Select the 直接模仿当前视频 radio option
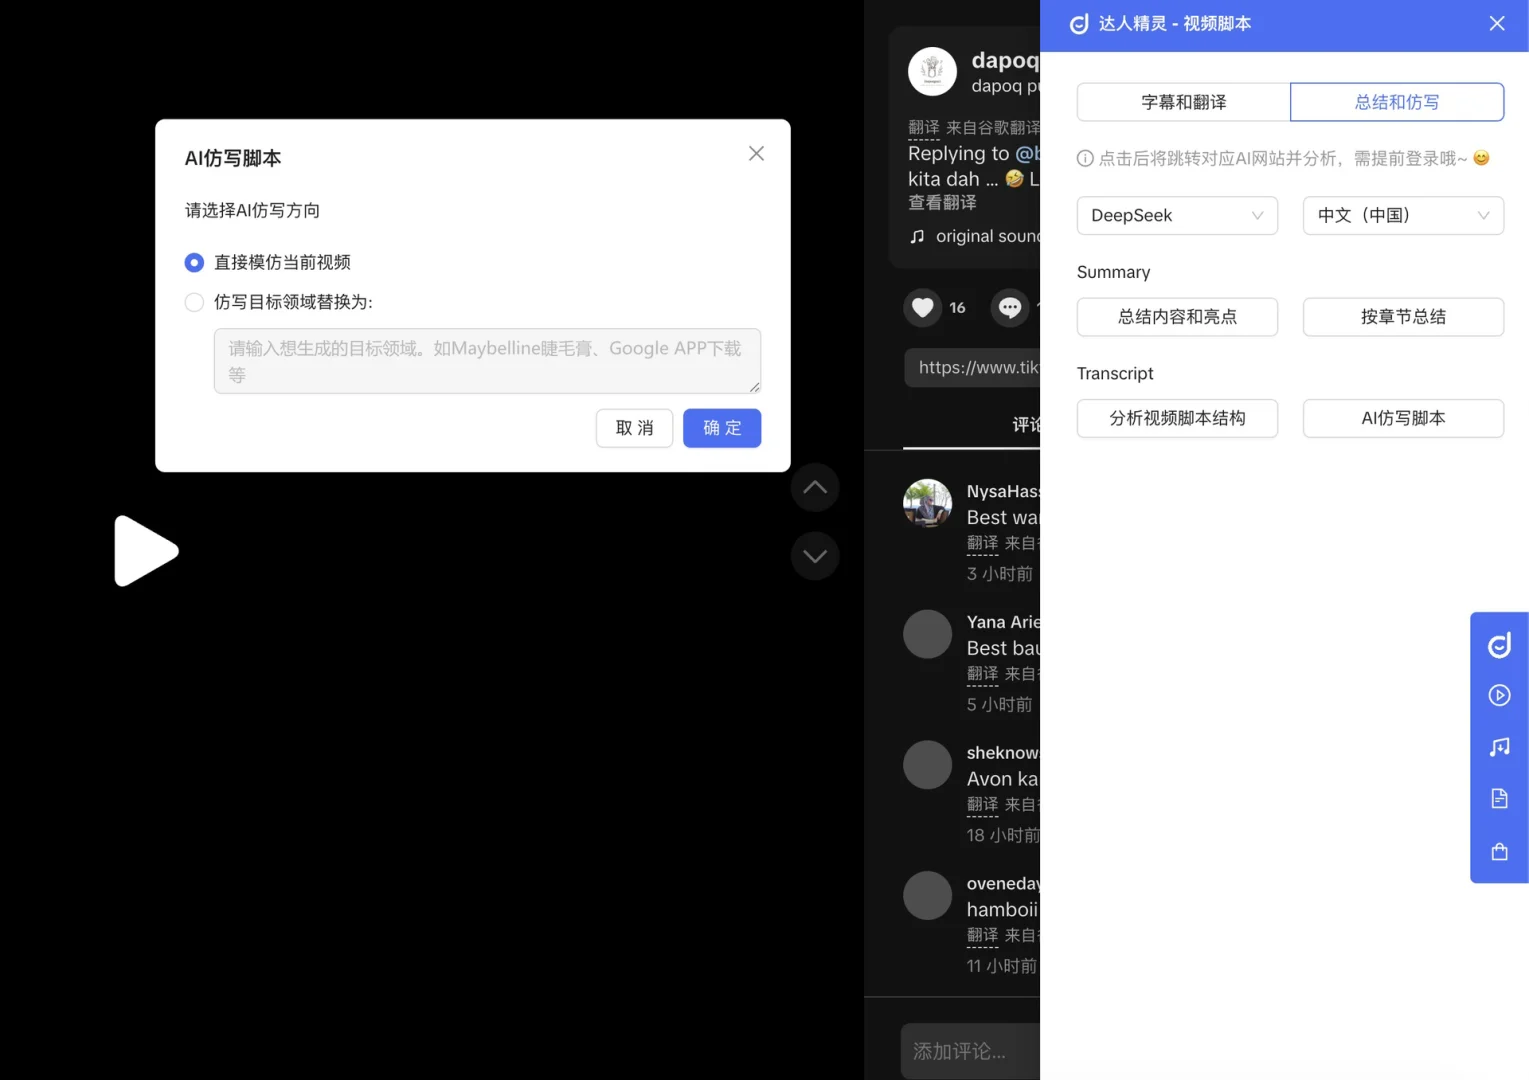The image size is (1529, 1080). point(194,262)
